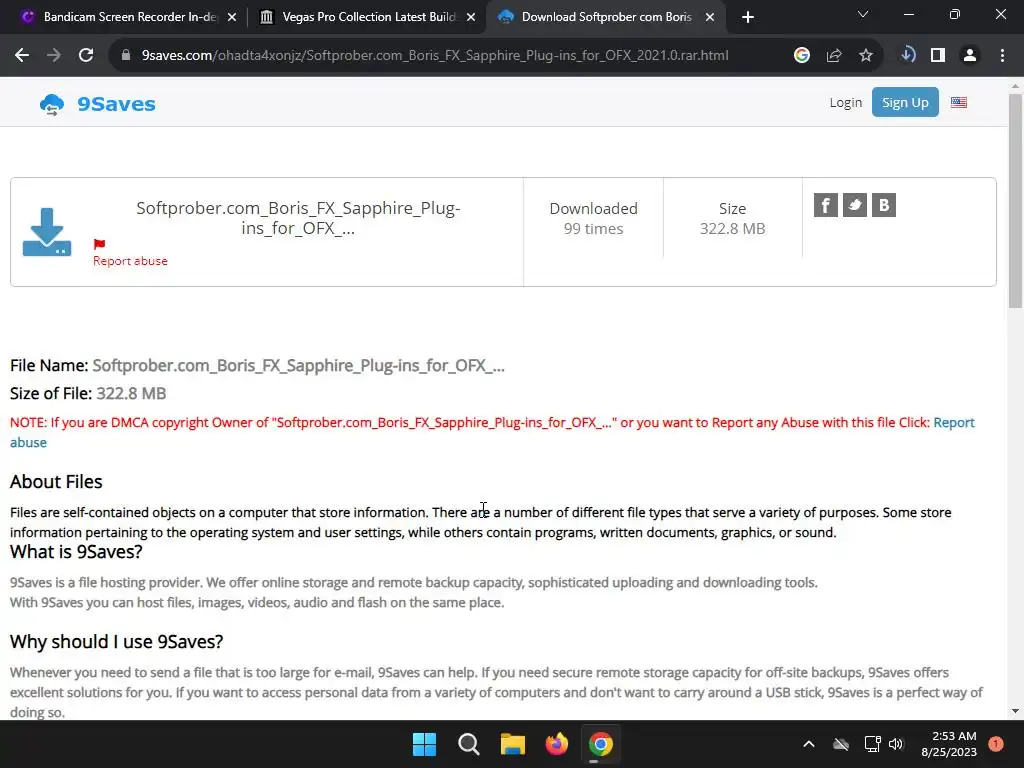Click network status tray icon
This screenshot has width=1024, height=768.
(x=872, y=744)
